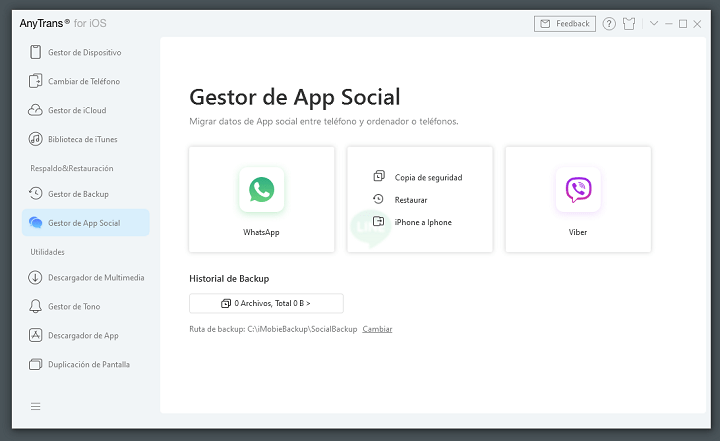Click the Ruta de backup path text
This screenshot has height=441, width=720.
tap(273, 329)
